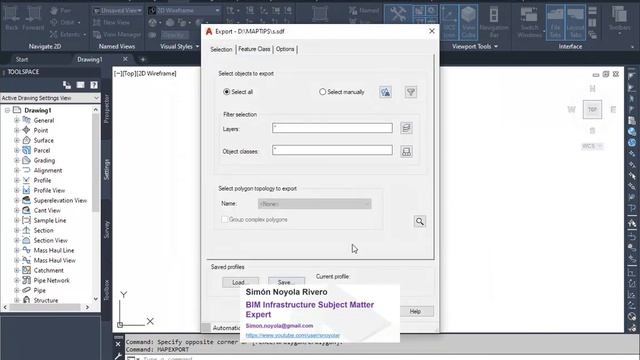Select the Mass Haul Line item
The image size is (640, 360).
54,250
